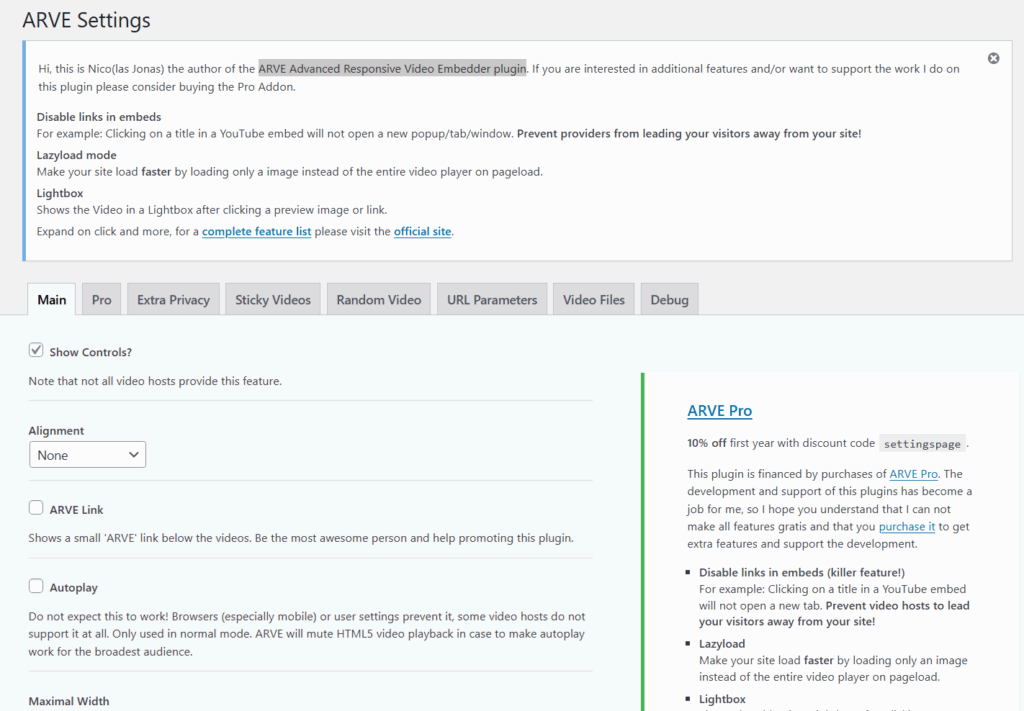Open the Random Video tab
Screen dimensions: 1024x711
tap(379, 300)
